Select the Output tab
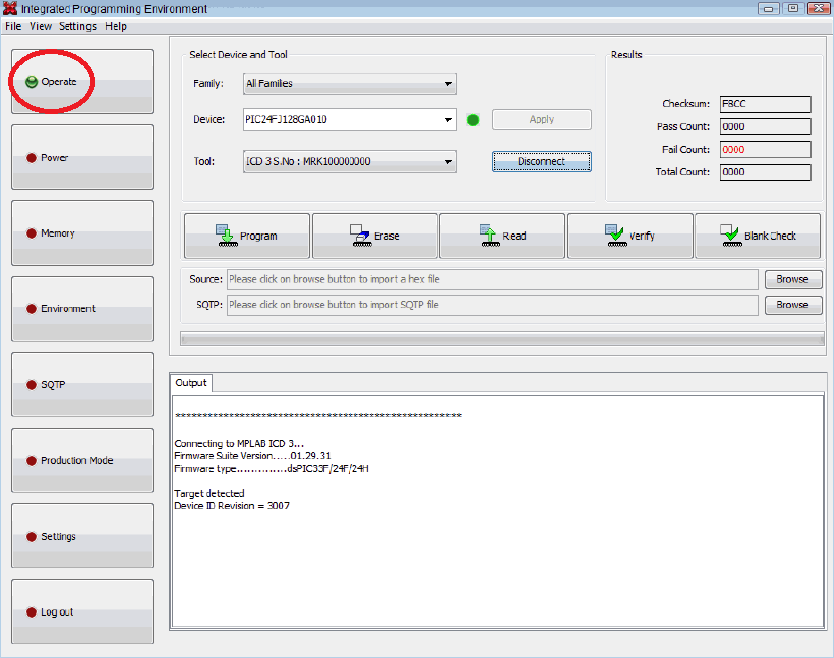 tap(190, 383)
